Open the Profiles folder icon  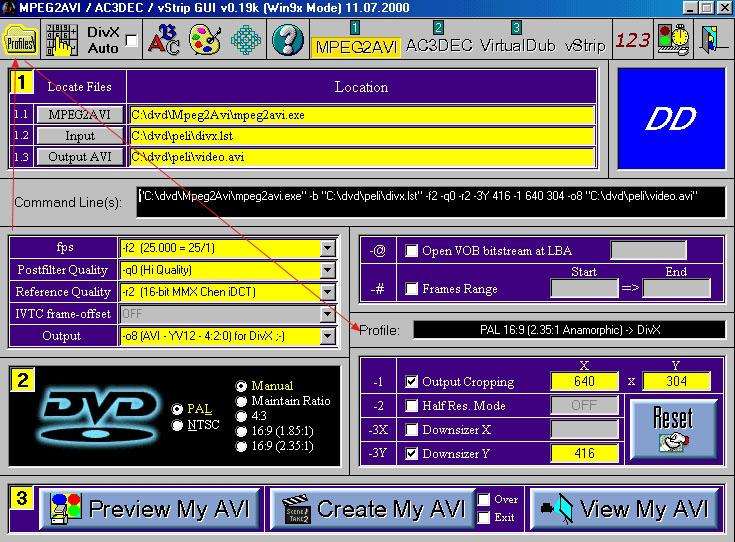[21, 40]
